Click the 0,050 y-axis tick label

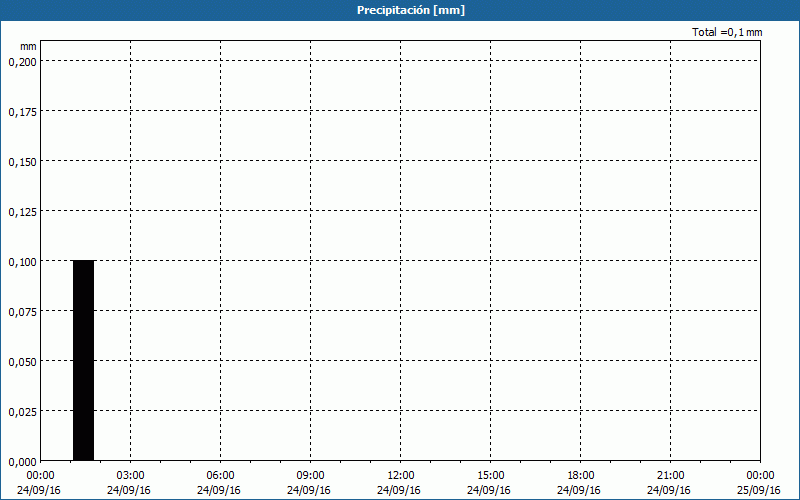22,361
